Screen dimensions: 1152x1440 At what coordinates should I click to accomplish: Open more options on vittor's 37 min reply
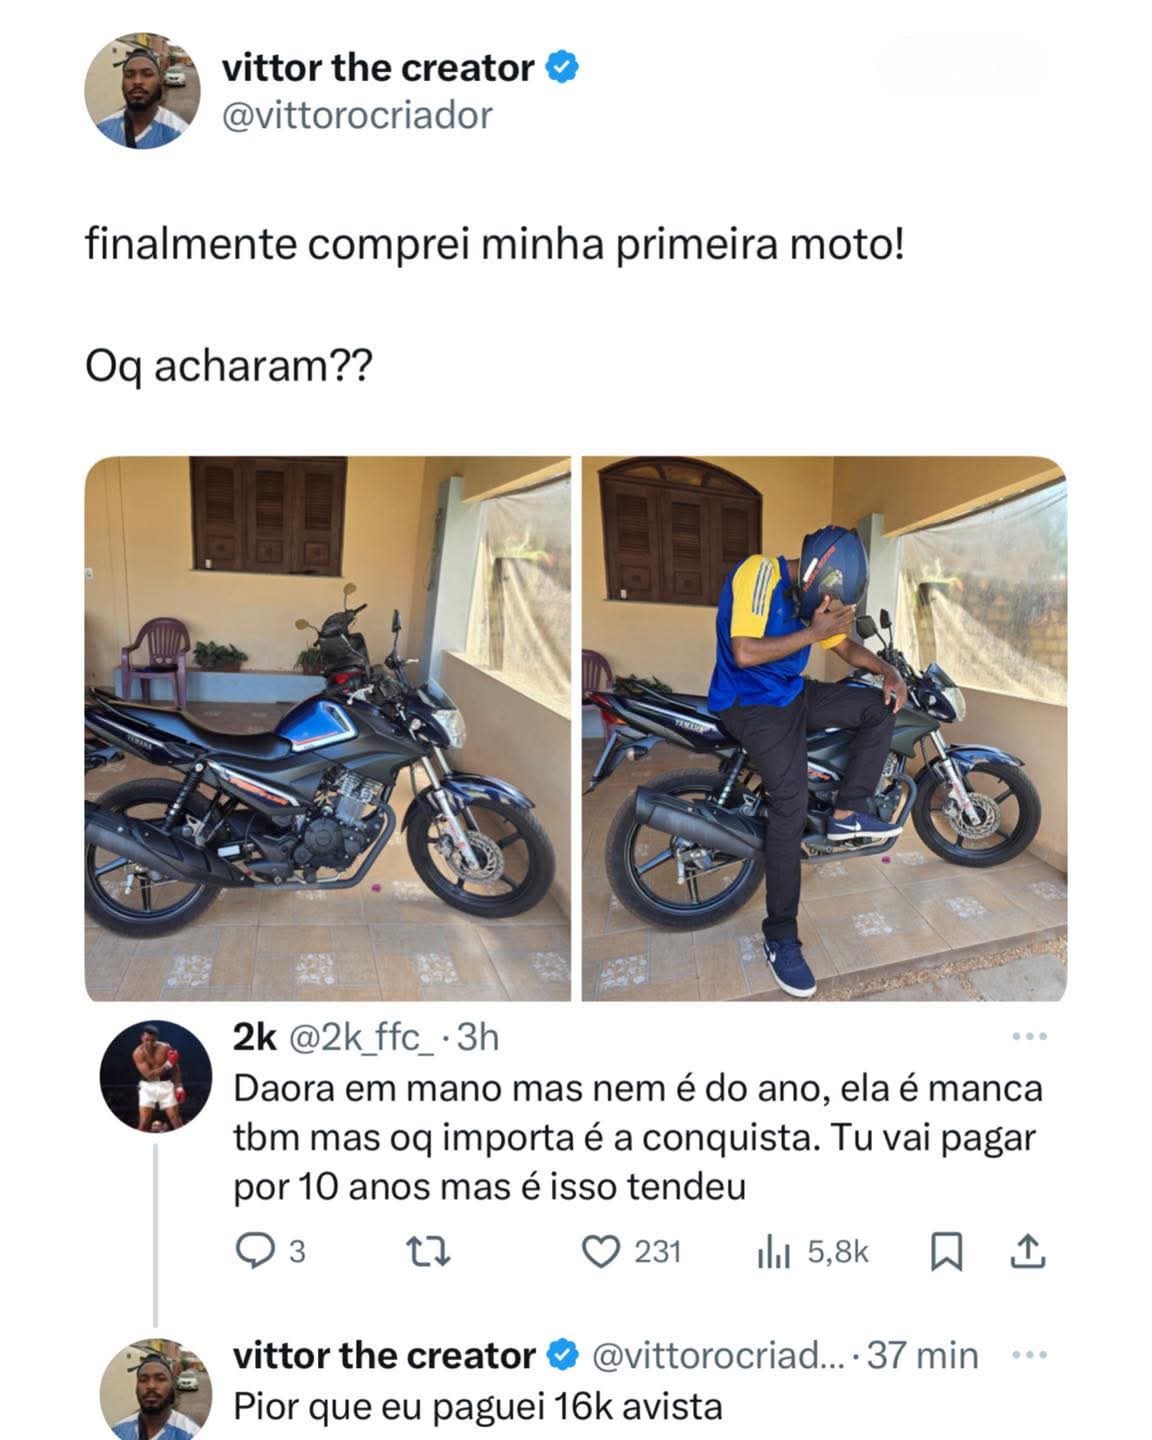1028,1356
